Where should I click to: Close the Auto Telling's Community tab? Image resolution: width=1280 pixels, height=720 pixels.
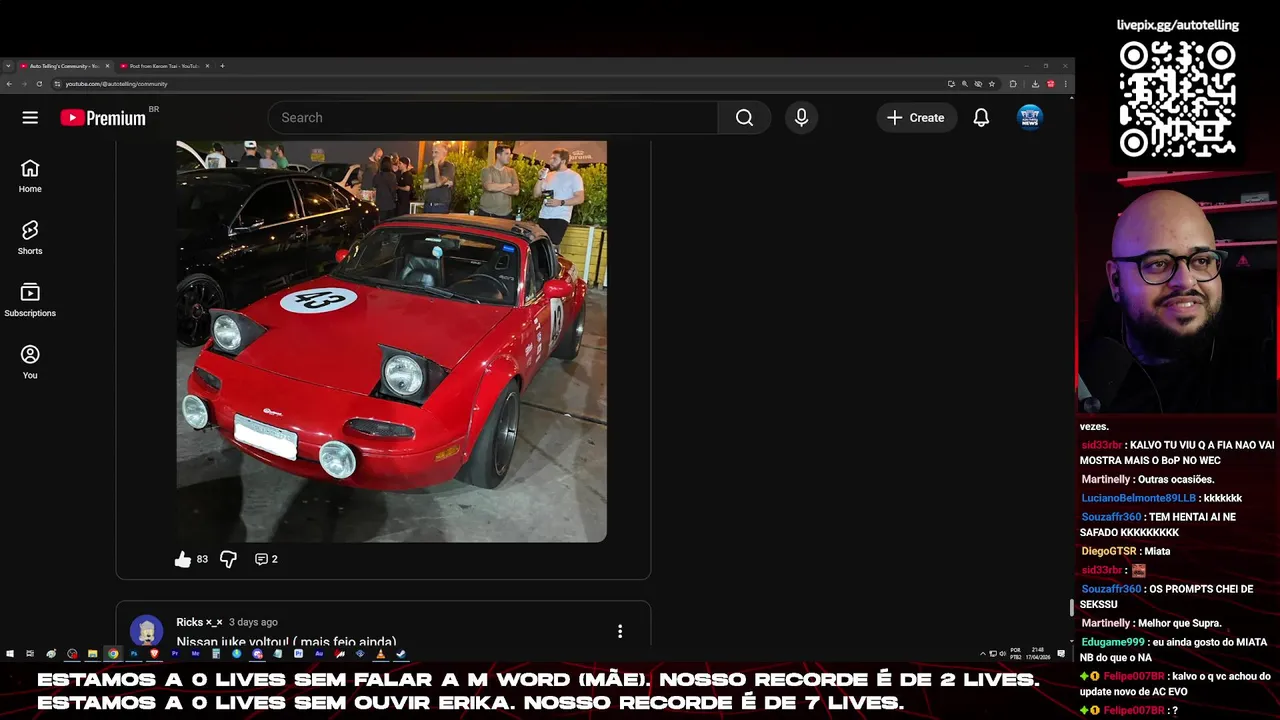coord(107,66)
